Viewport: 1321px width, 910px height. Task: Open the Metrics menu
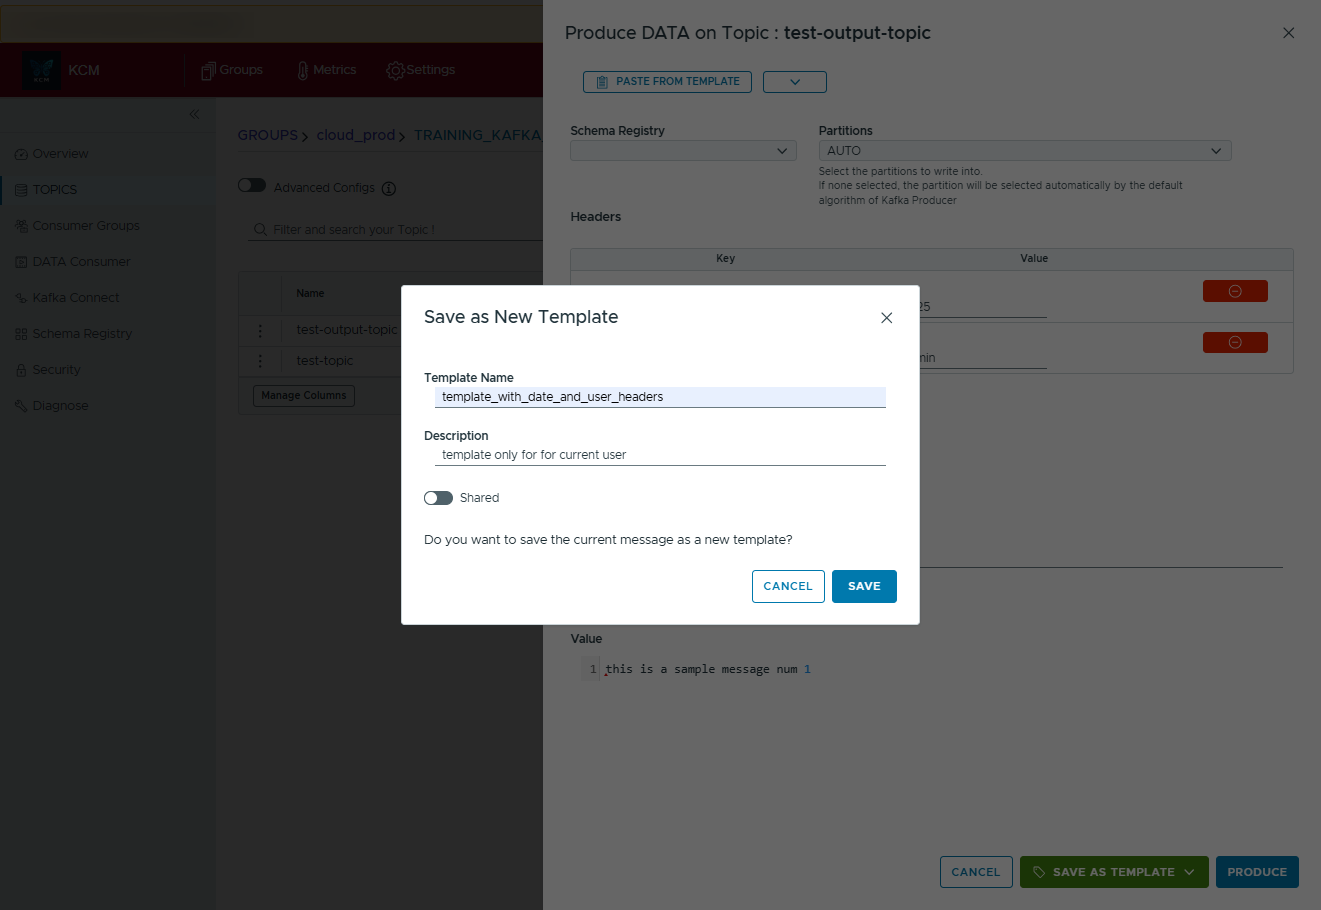pyautogui.click(x=326, y=70)
